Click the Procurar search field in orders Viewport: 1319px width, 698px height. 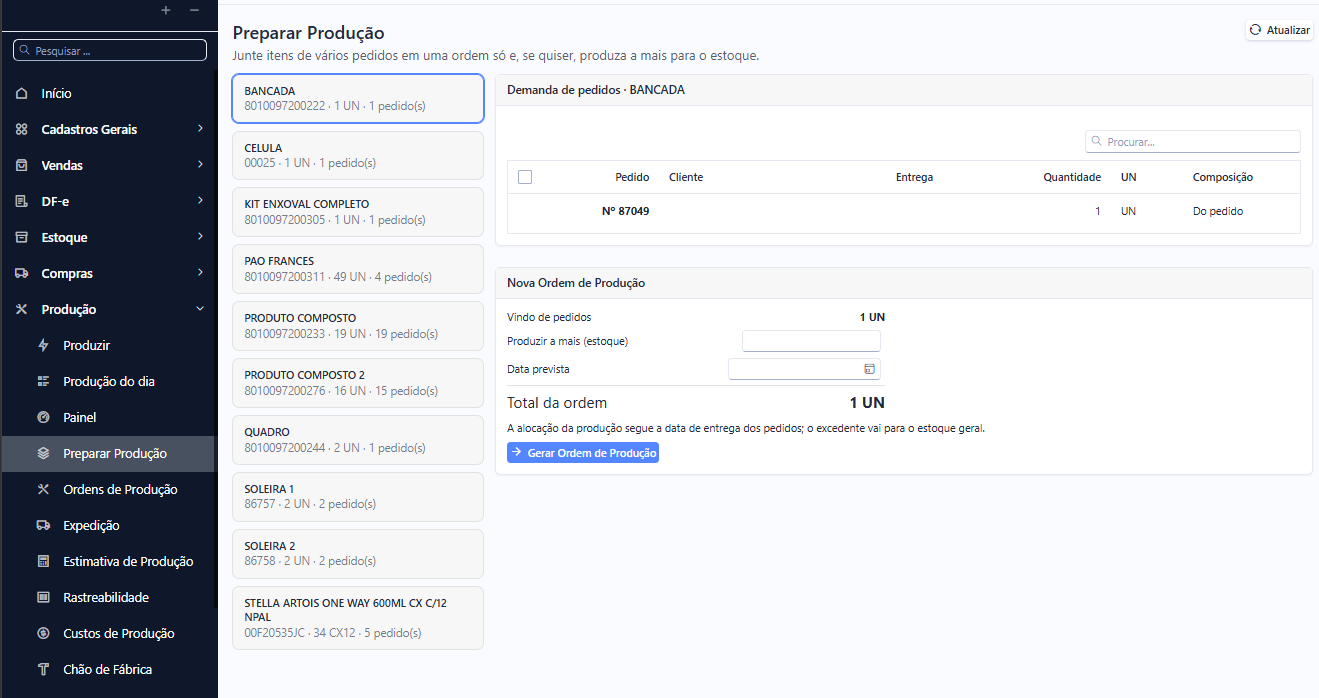click(1193, 142)
